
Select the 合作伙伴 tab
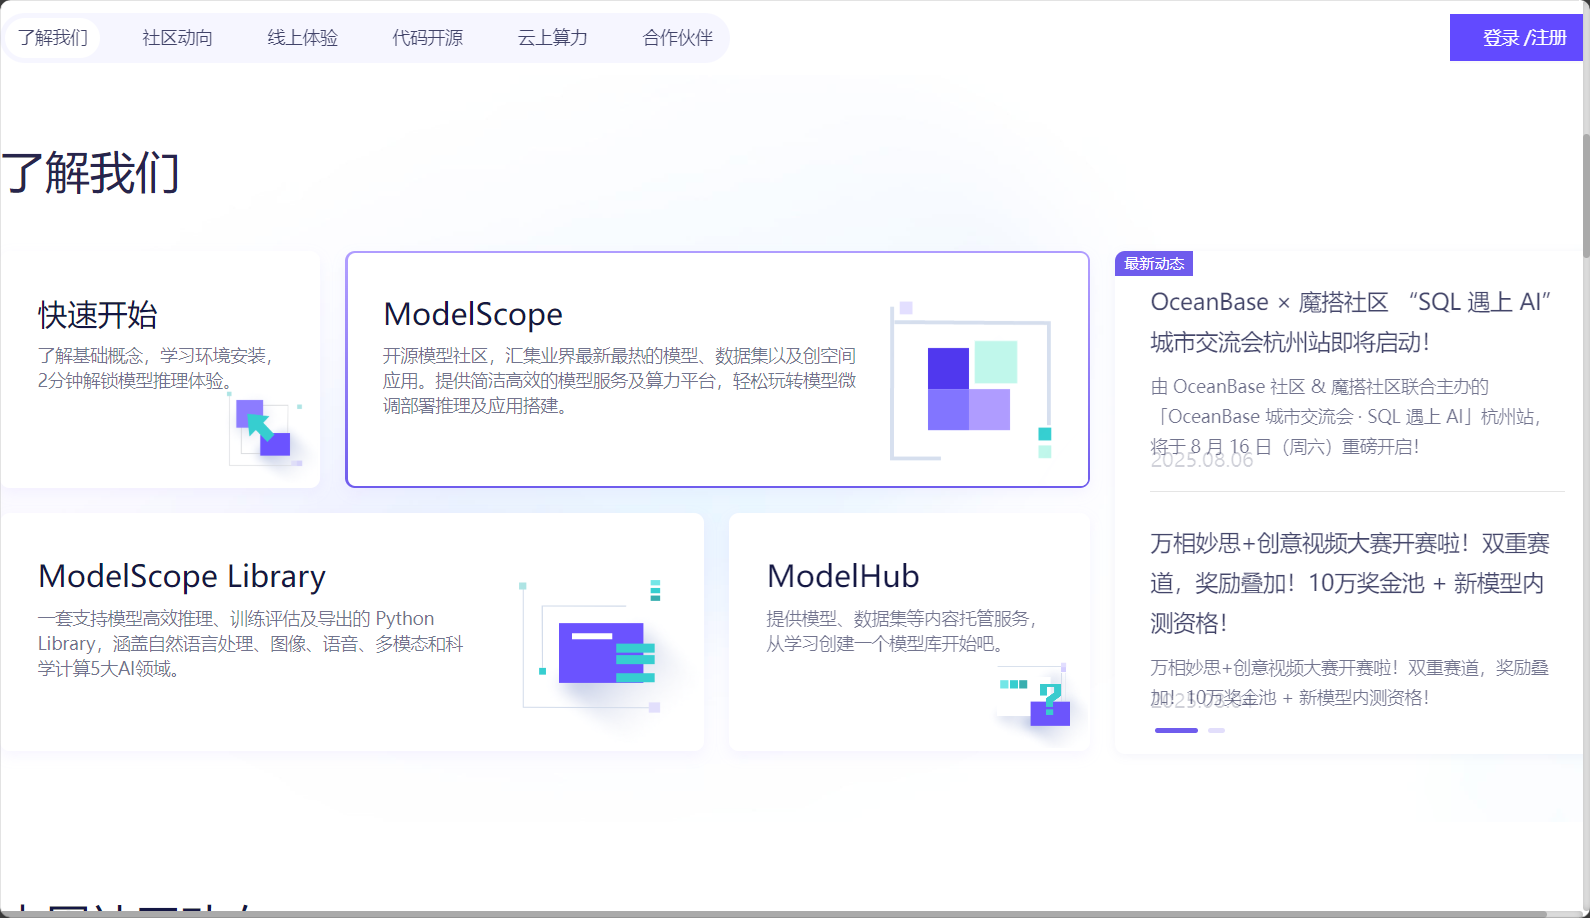coord(677,38)
